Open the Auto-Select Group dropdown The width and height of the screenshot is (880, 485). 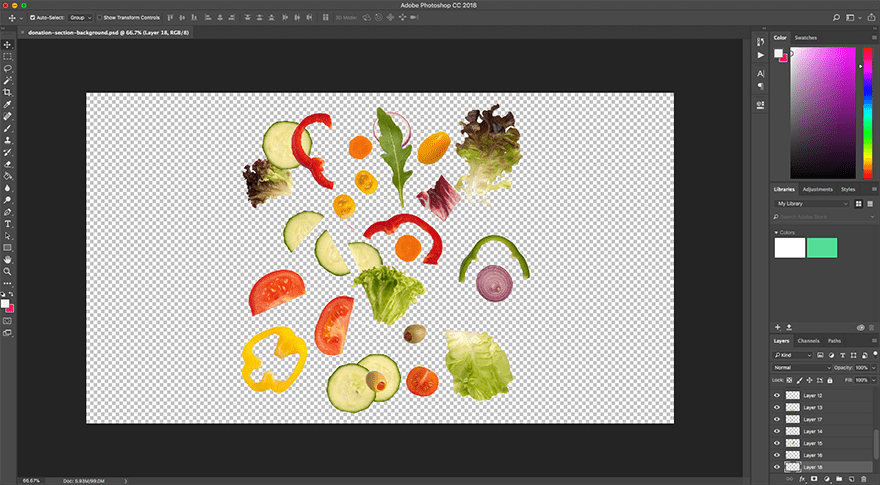[78, 18]
